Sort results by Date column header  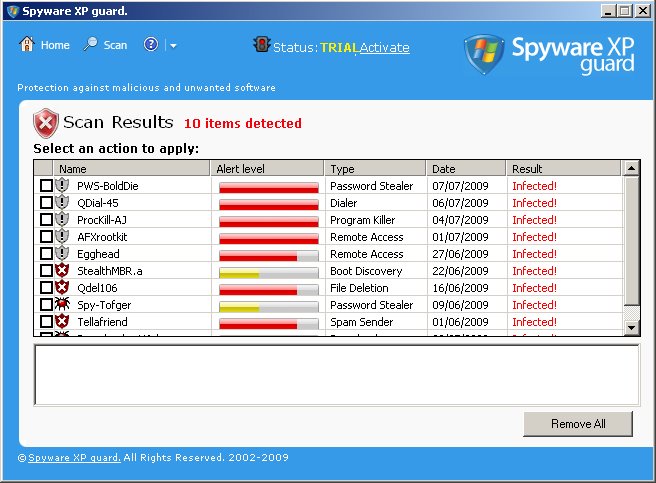point(465,169)
